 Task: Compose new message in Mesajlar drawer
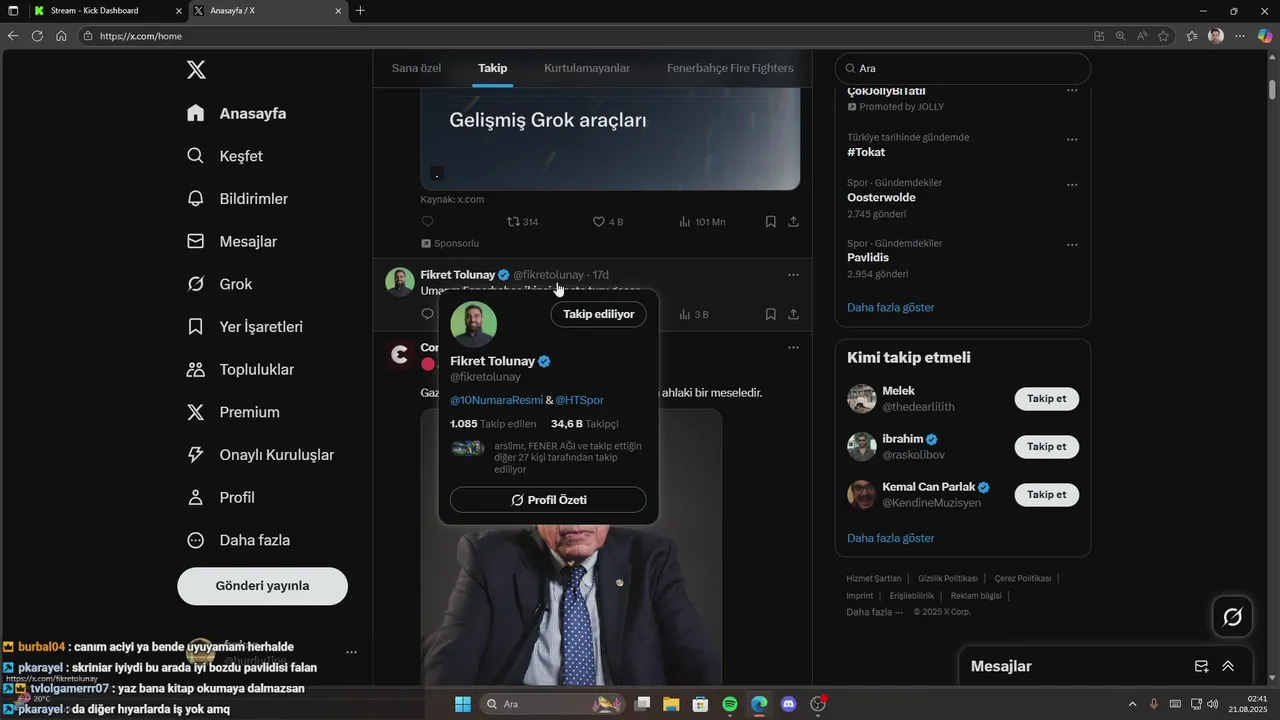[x=1202, y=666]
